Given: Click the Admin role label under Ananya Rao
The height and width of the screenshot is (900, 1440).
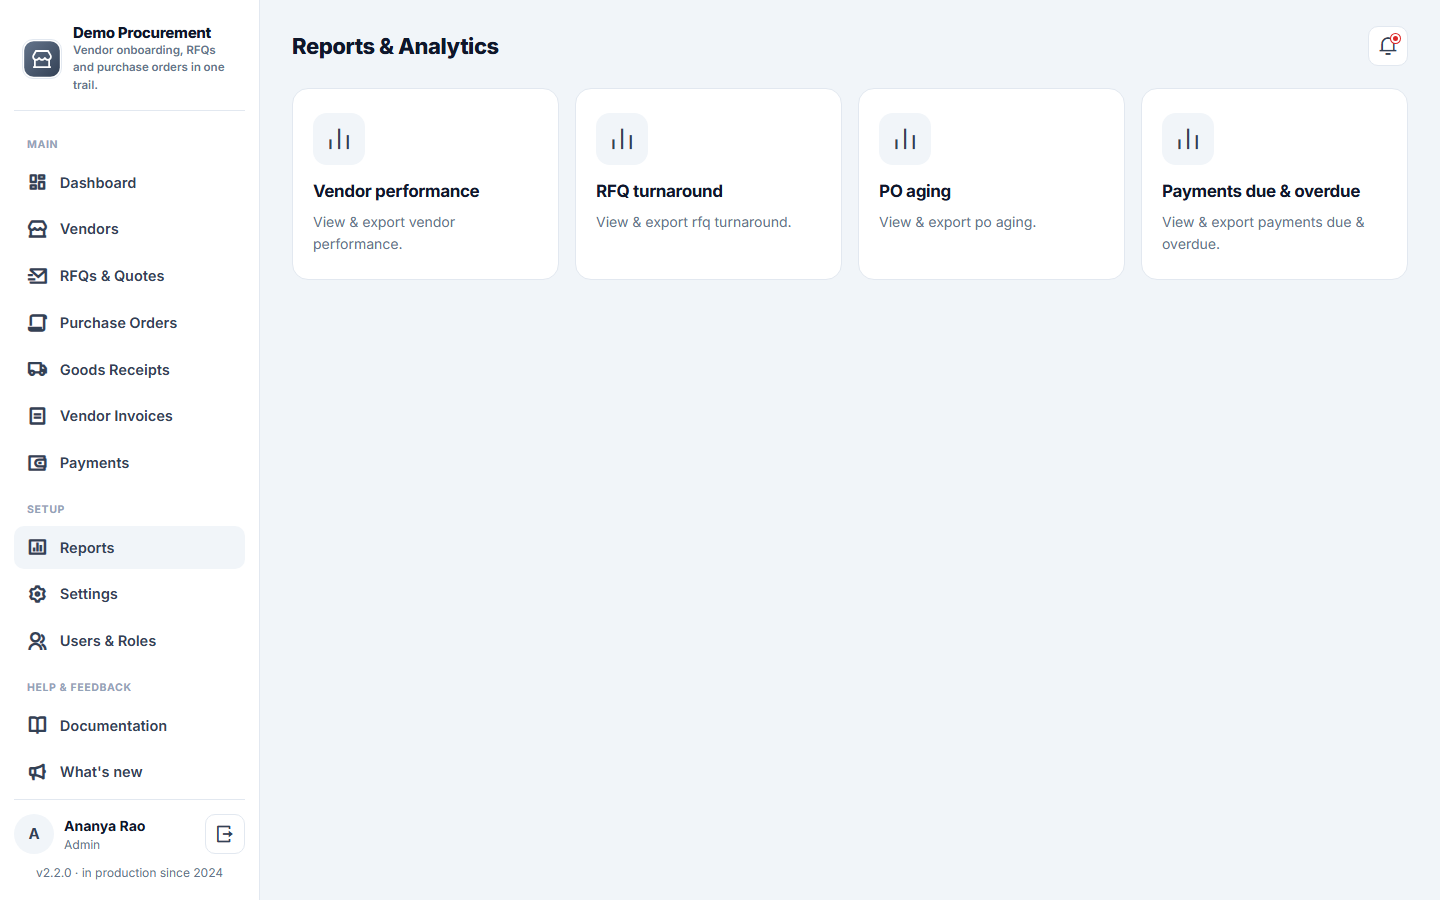Looking at the screenshot, I should click(x=82, y=845).
